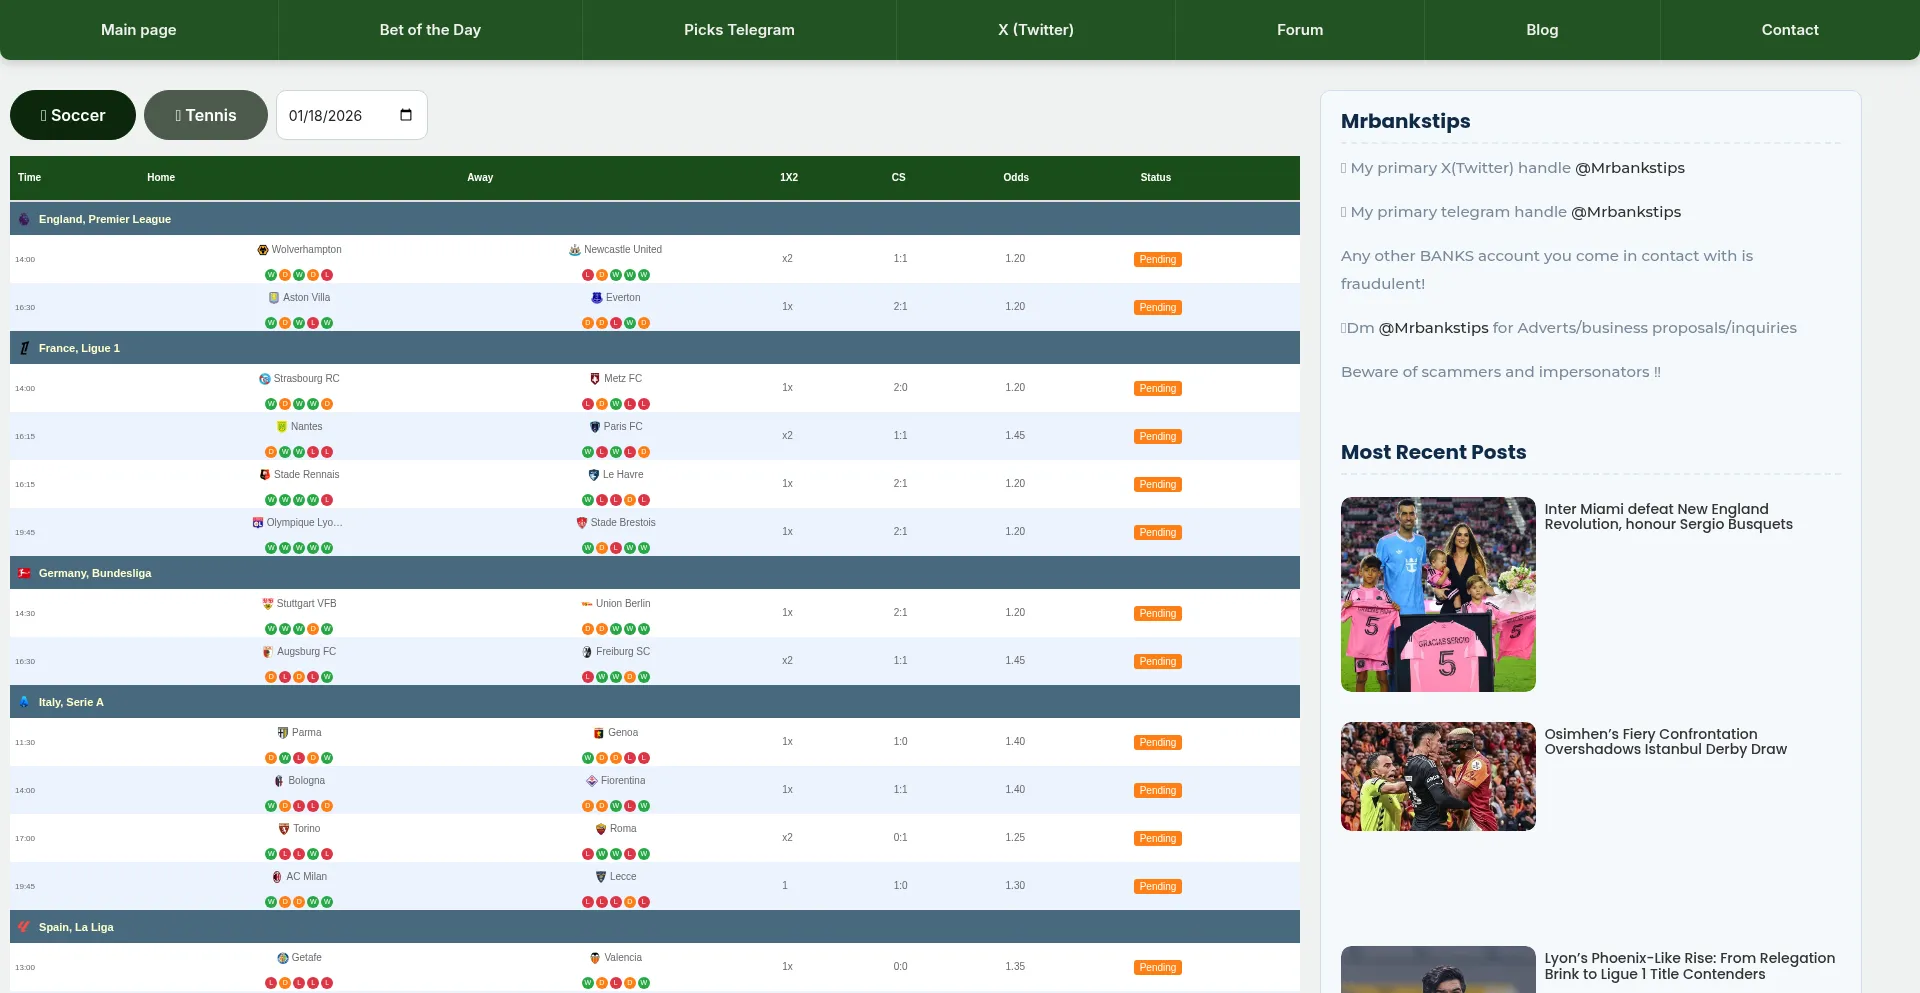Go to the Forum page
This screenshot has height=993, width=1920.
1300,30
